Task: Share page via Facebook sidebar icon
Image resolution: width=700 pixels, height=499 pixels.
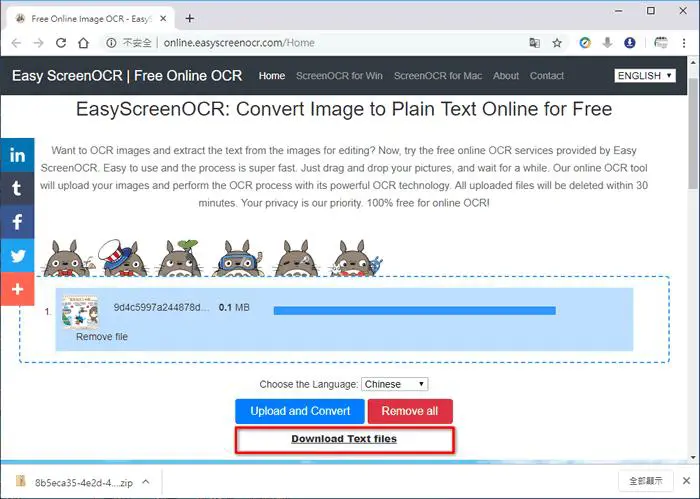Action: (x=17, y=222)
